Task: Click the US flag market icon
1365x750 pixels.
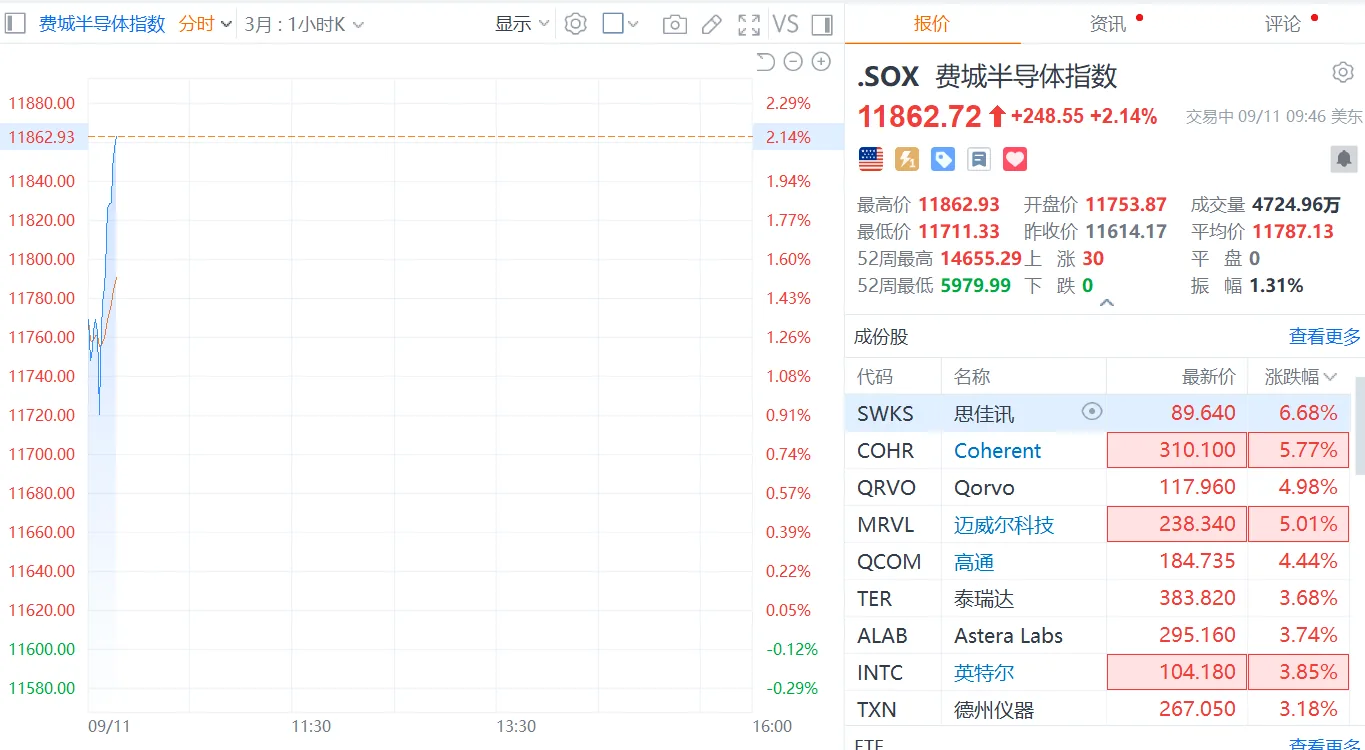Action: point(871,159)
